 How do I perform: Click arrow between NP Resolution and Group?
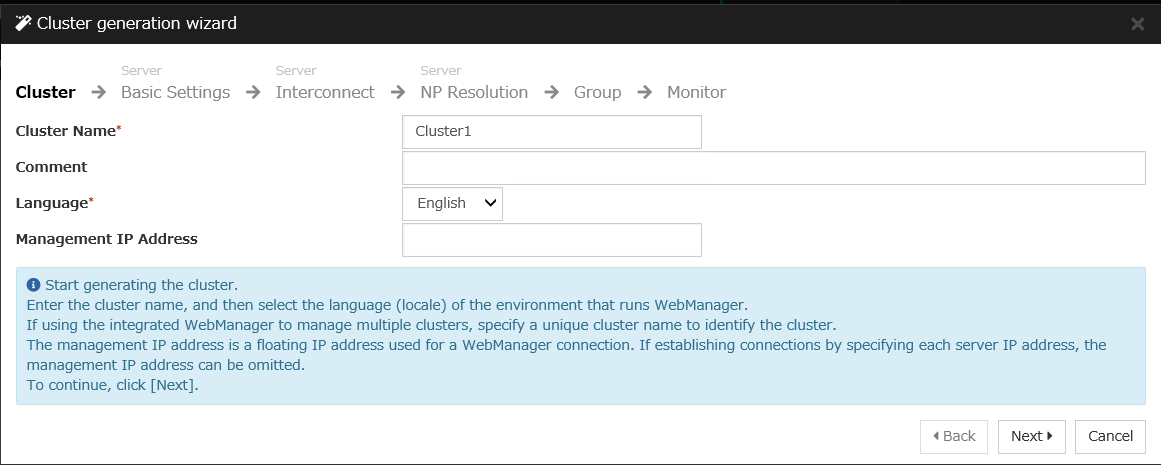(551, 92)
